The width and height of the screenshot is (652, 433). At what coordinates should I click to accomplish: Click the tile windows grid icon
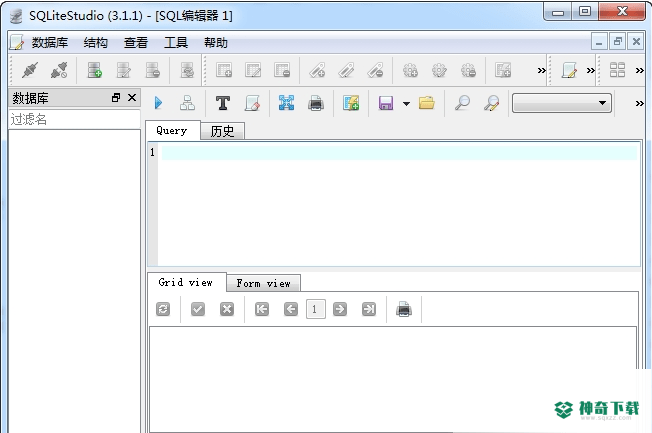click(617, 70)
